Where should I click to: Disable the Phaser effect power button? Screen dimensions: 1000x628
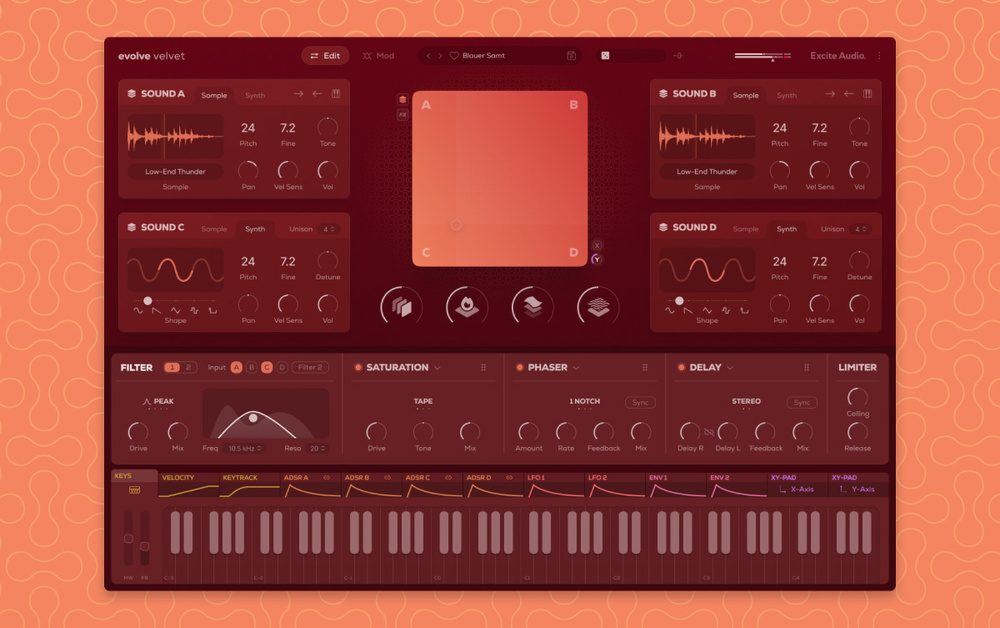coord(519,367)
